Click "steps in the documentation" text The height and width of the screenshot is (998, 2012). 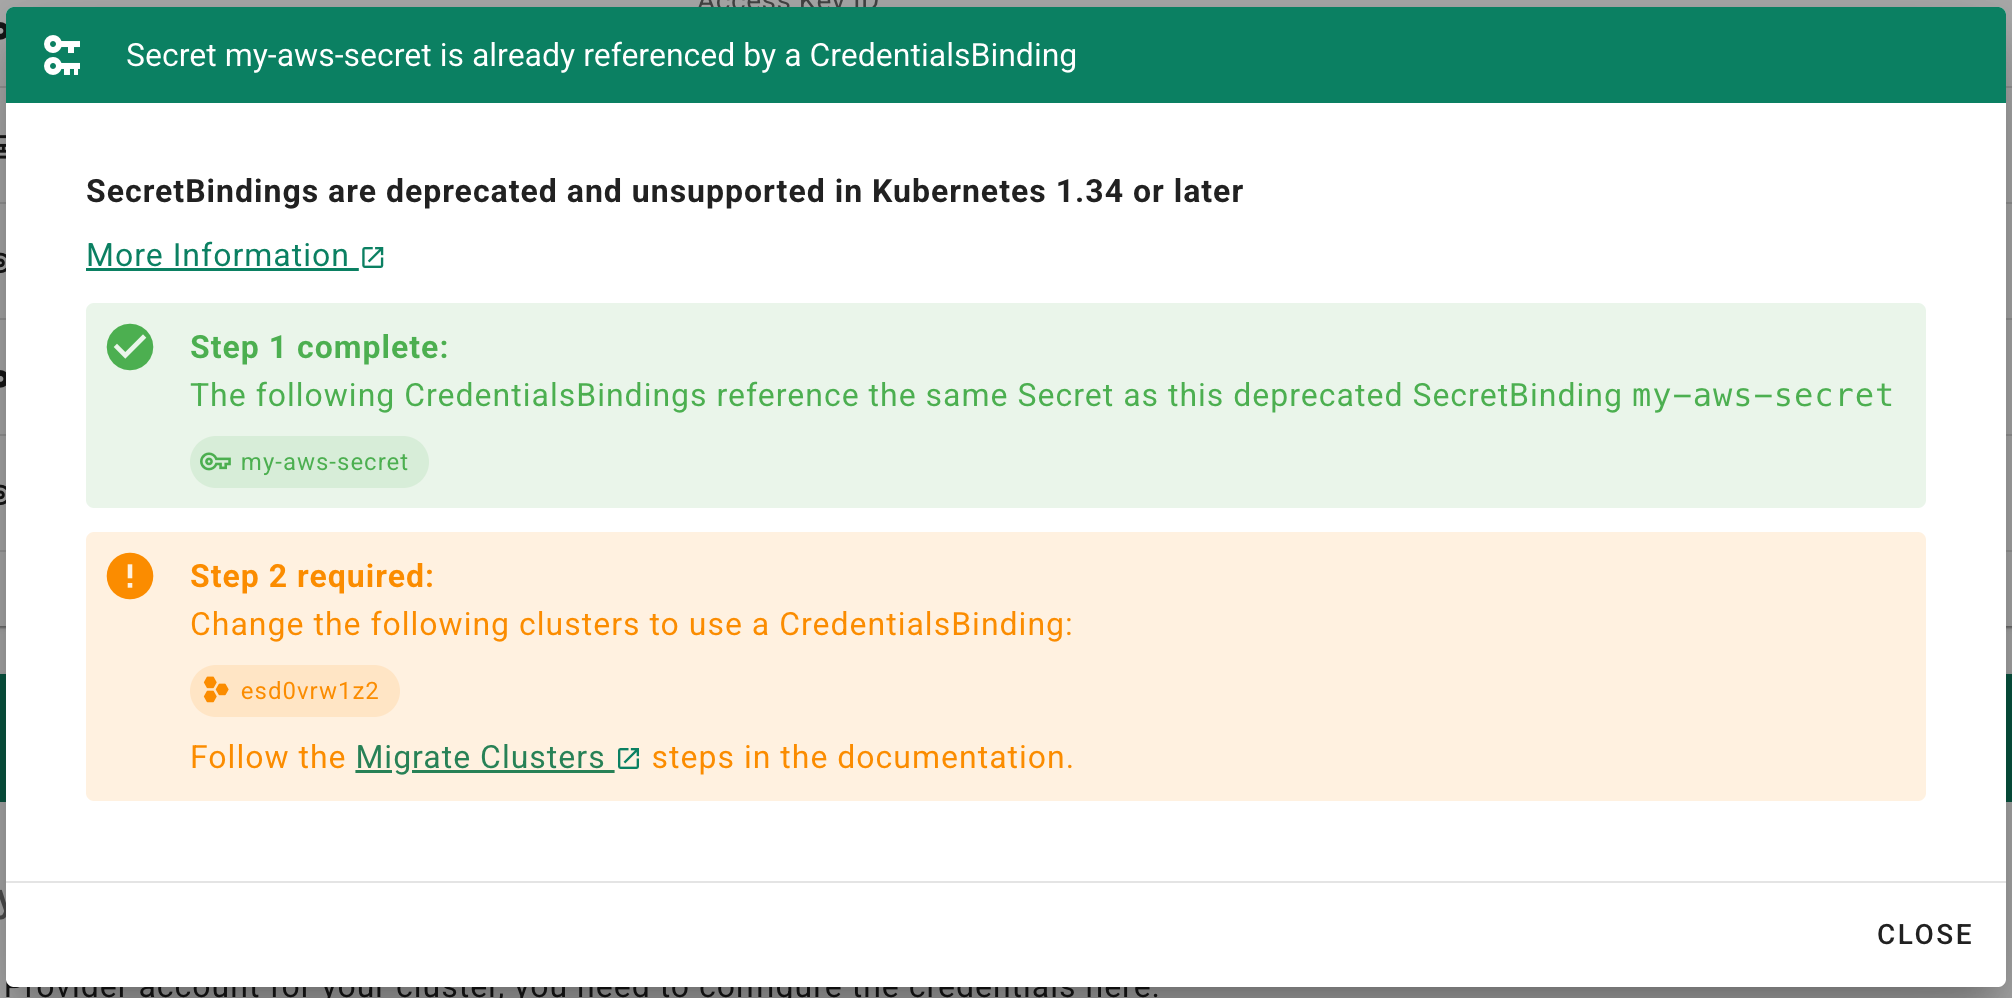point(862,758)
